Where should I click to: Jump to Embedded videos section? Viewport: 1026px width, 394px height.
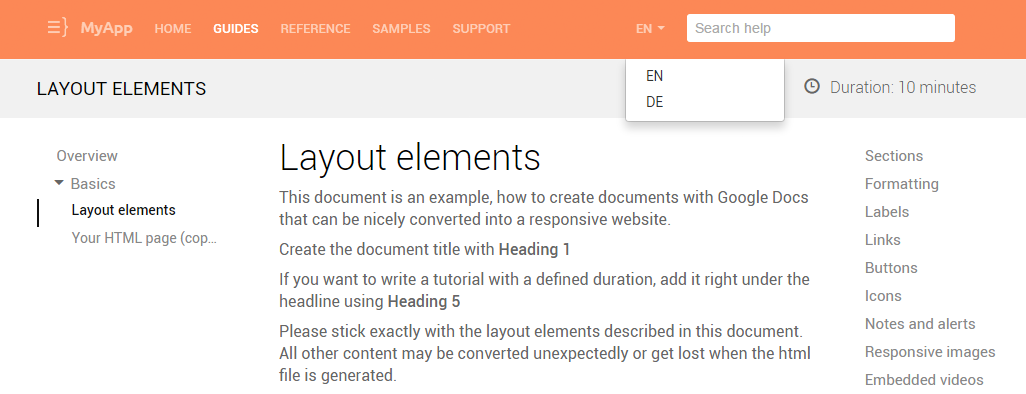(924, 380)
